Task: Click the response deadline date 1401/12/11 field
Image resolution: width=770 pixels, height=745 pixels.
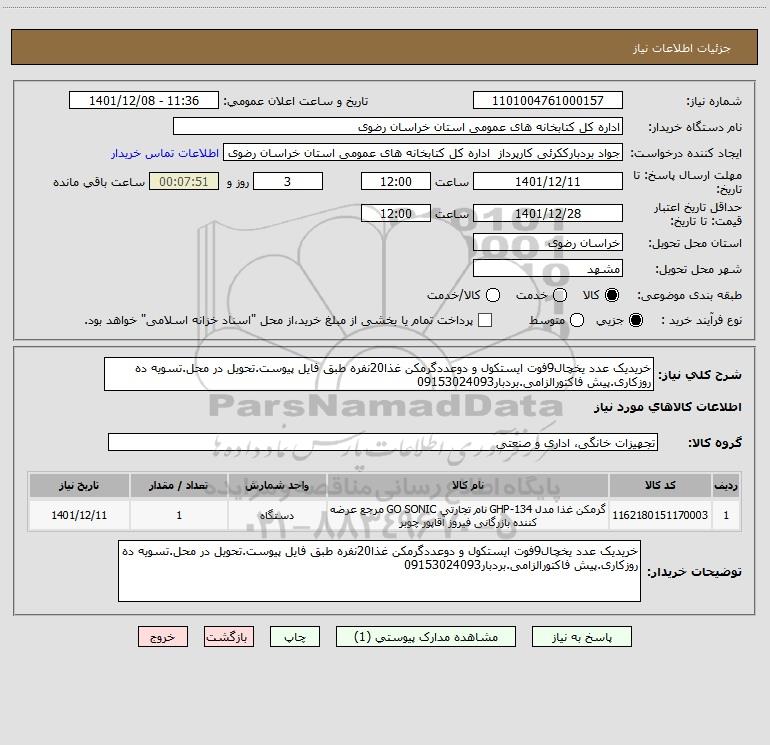Action: click(548, 181)
